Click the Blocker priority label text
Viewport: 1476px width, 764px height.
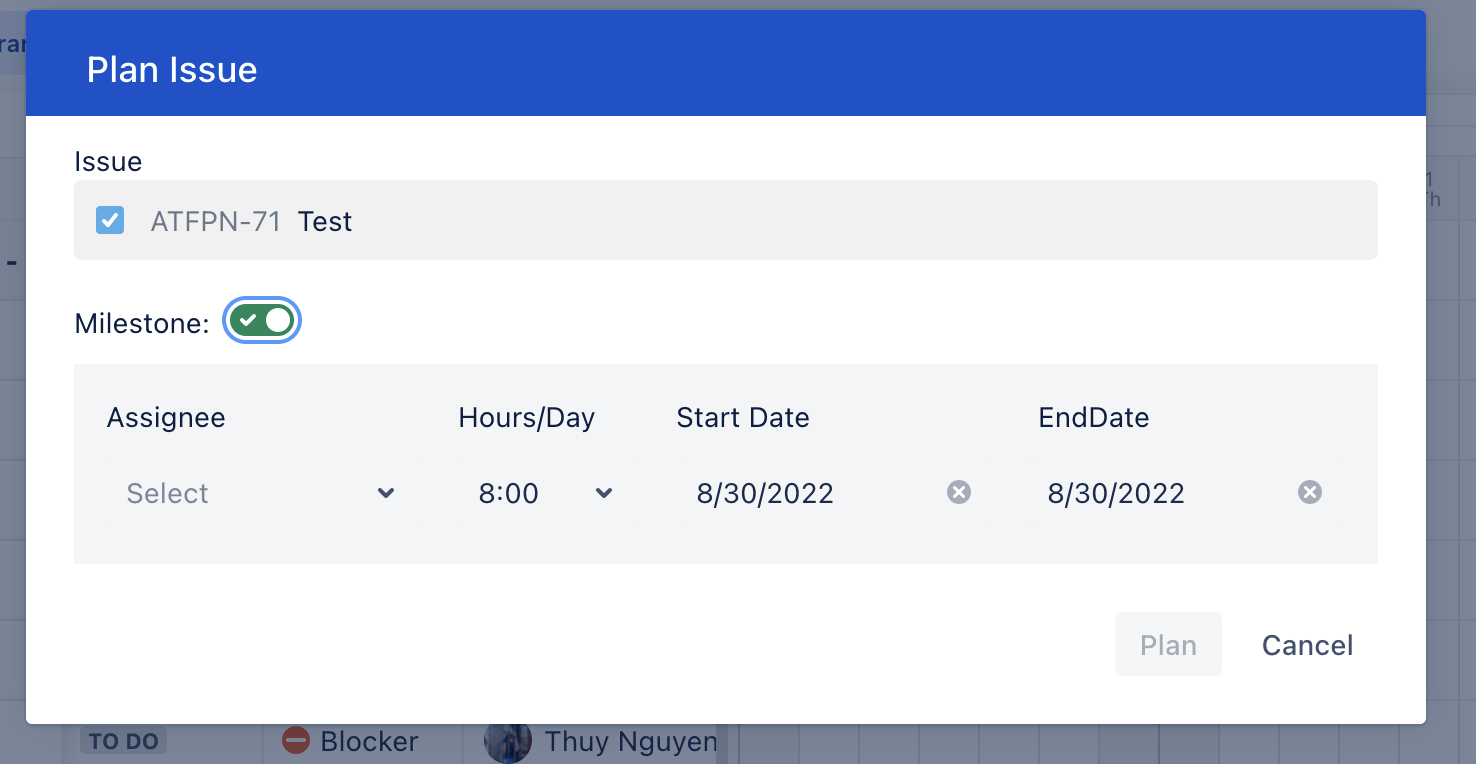coord(369,741)
